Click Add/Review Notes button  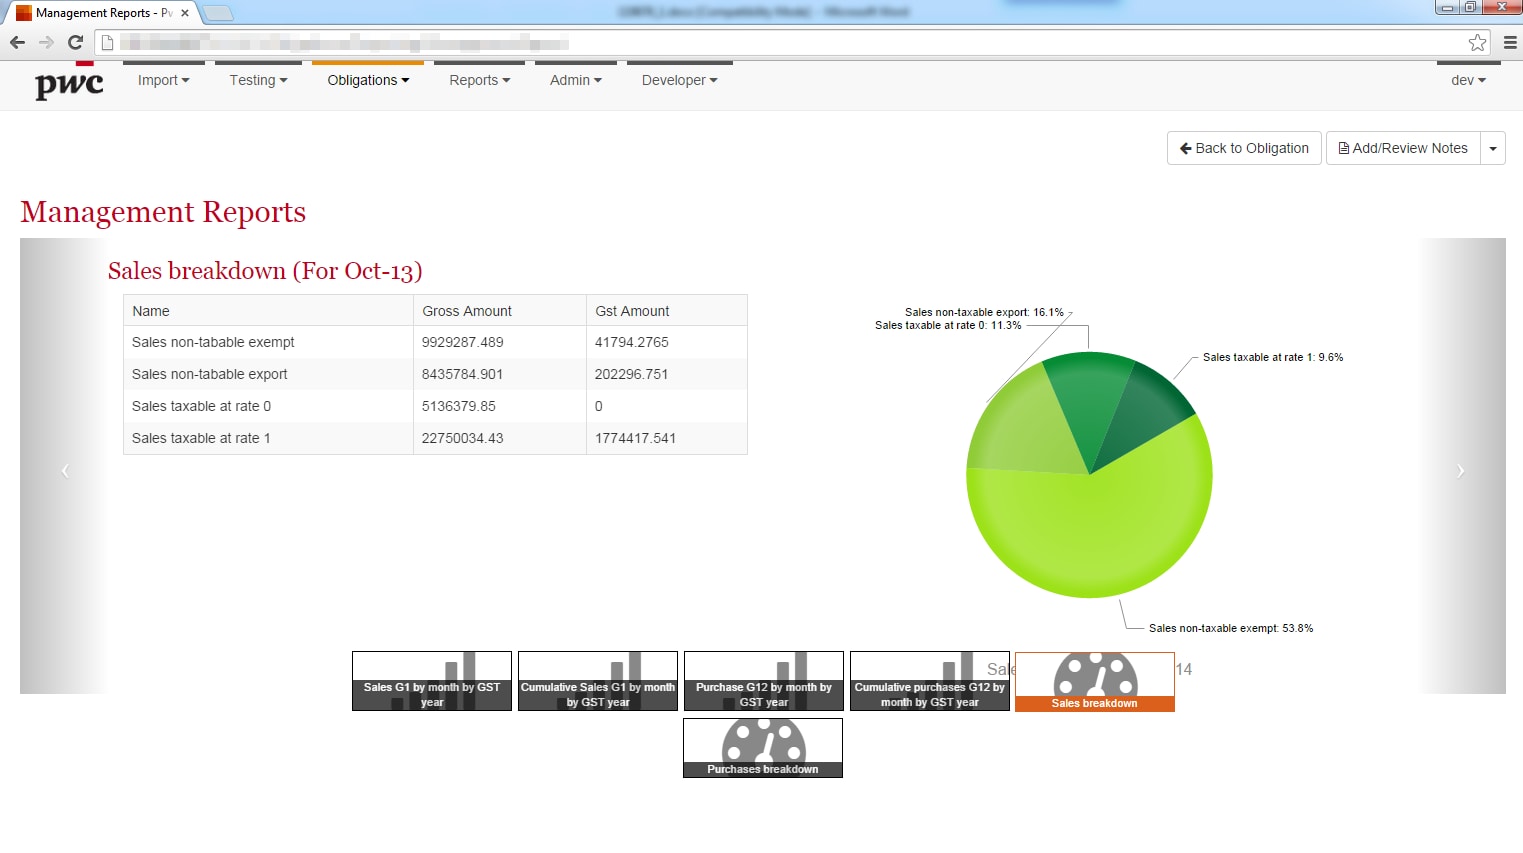click(x=1403, y=148)
